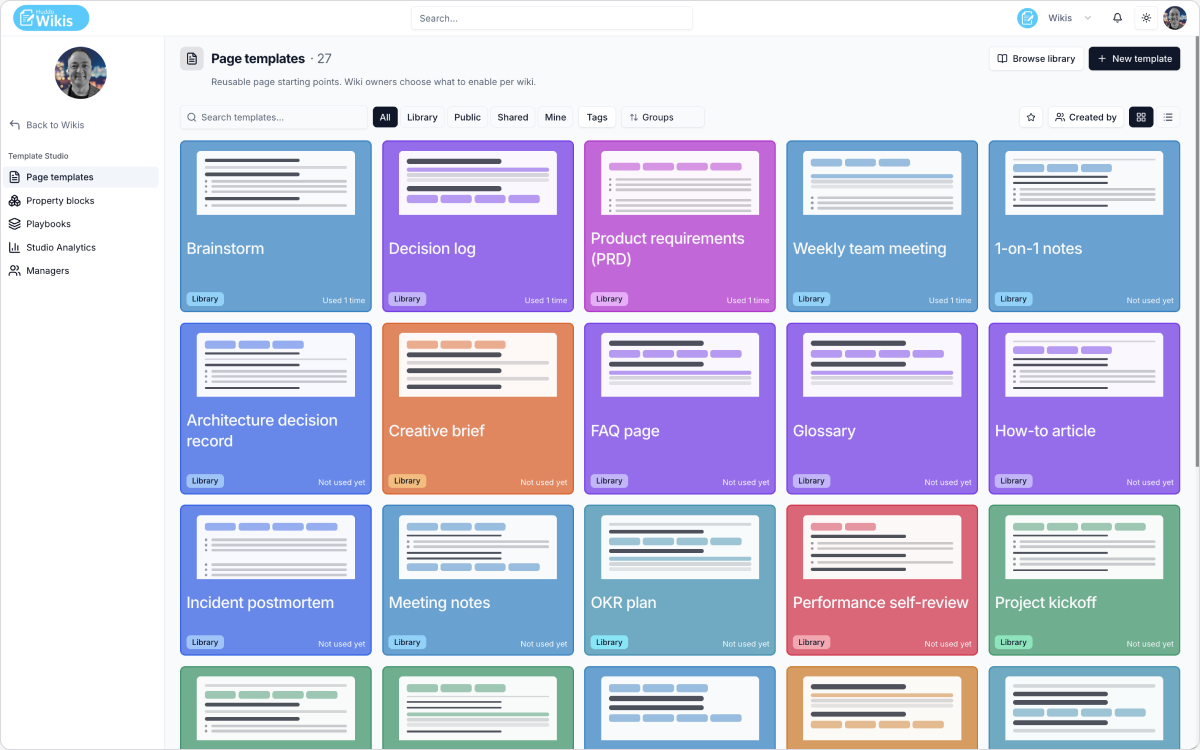
Task: Select the All filter
Action: click(385, 117)
